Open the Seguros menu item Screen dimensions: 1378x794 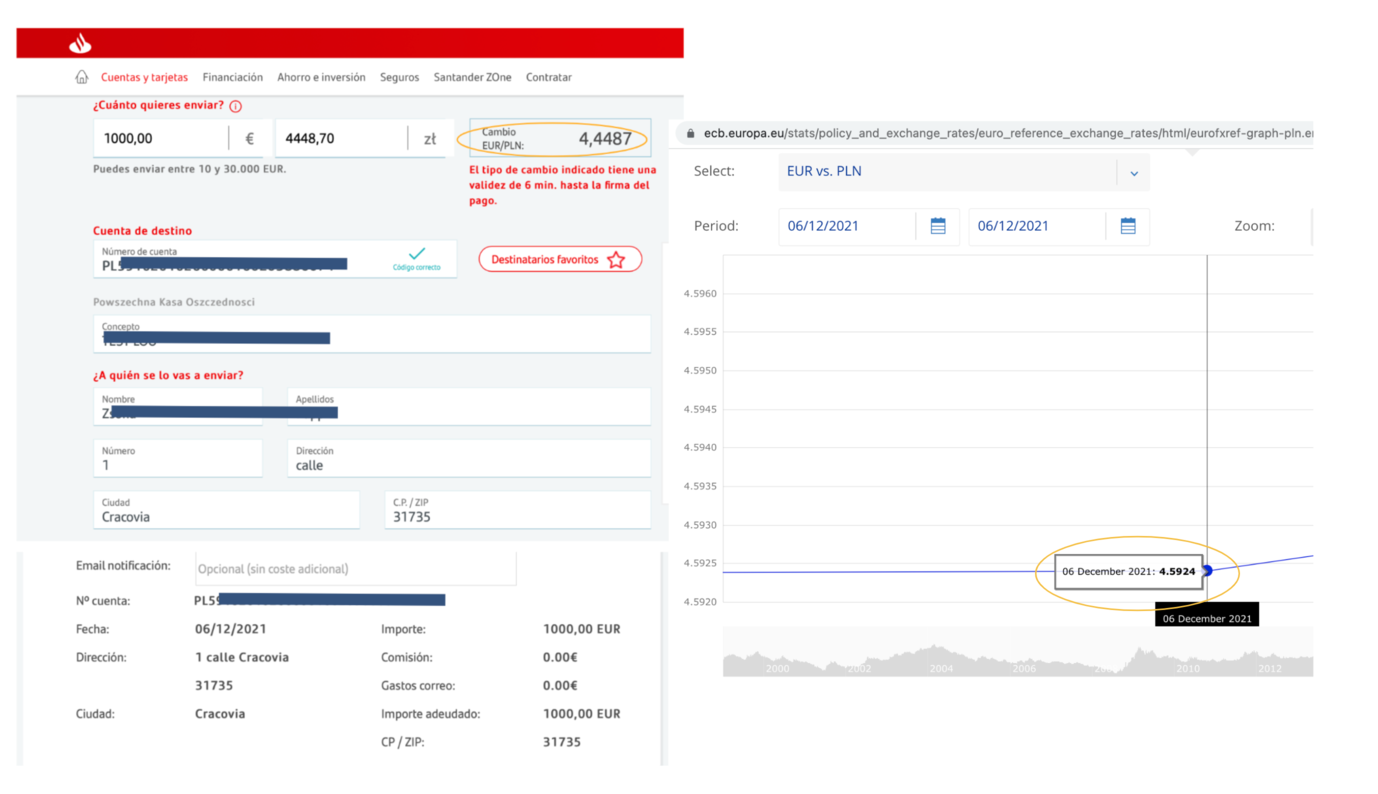399,77
